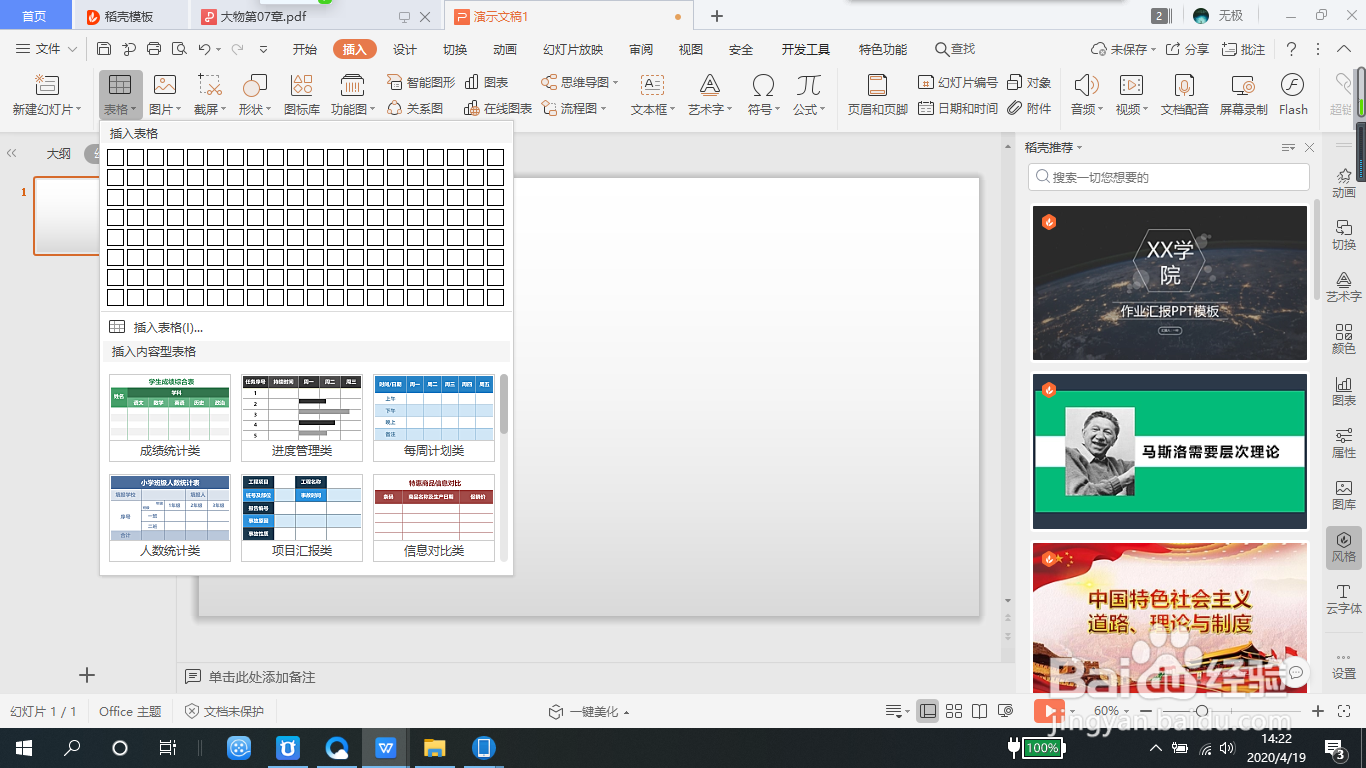
Task: Open the 艺术字 word art tool
Action: coord(710,95)
